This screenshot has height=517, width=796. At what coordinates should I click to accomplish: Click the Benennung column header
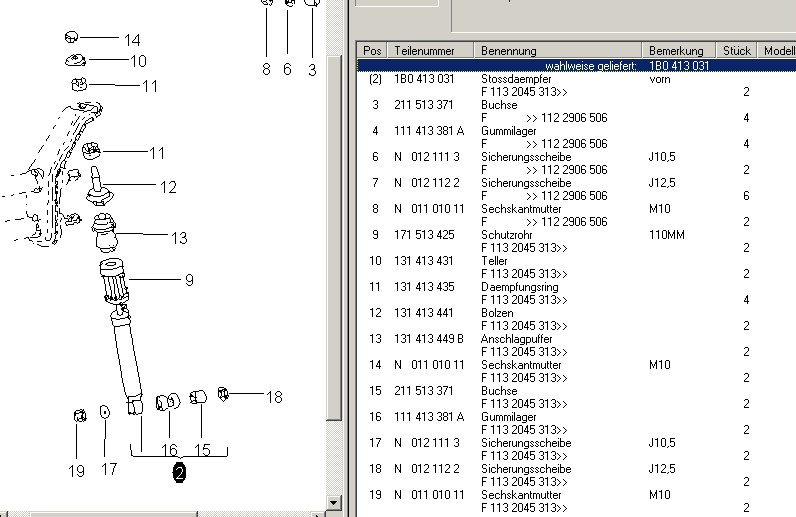pyautogui.click(x=509, y=50)
